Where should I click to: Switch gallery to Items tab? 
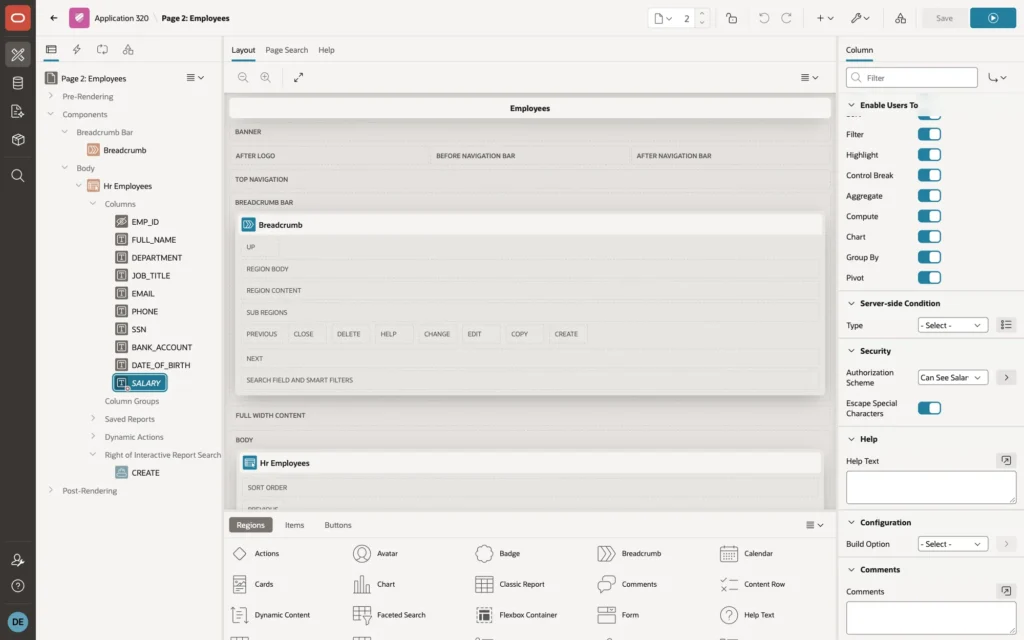pyautogui.click(x=295, y=525)
